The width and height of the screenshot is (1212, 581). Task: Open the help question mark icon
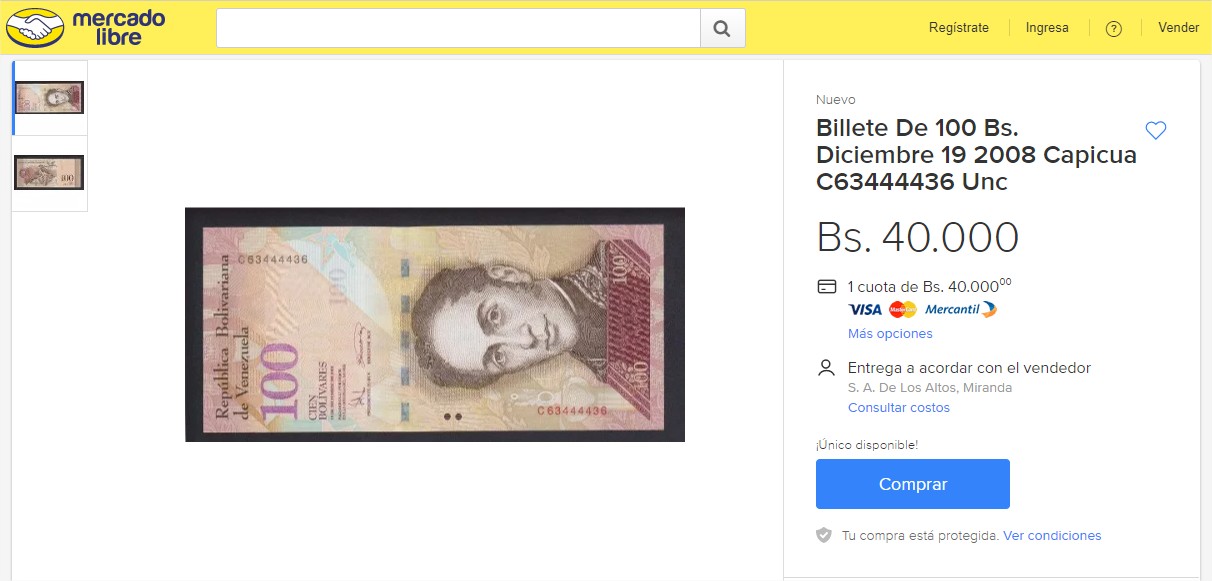[1113, 29]
